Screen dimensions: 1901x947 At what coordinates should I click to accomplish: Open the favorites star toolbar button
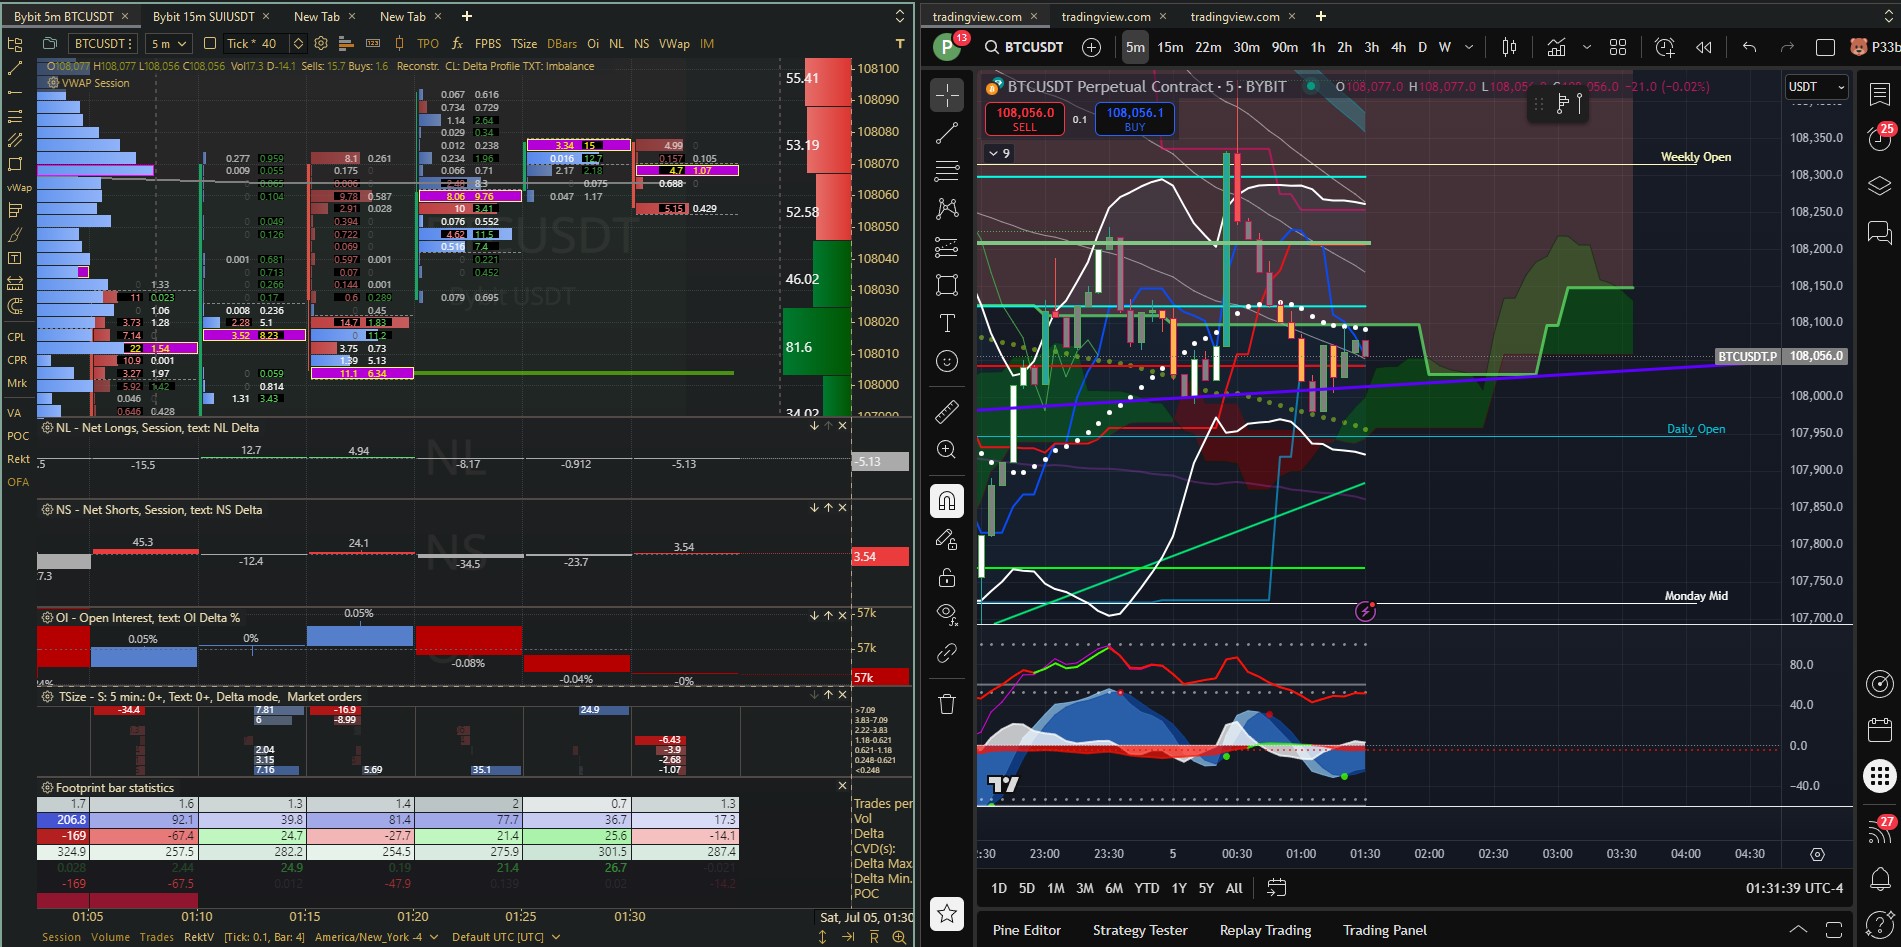tap(947, 913)
